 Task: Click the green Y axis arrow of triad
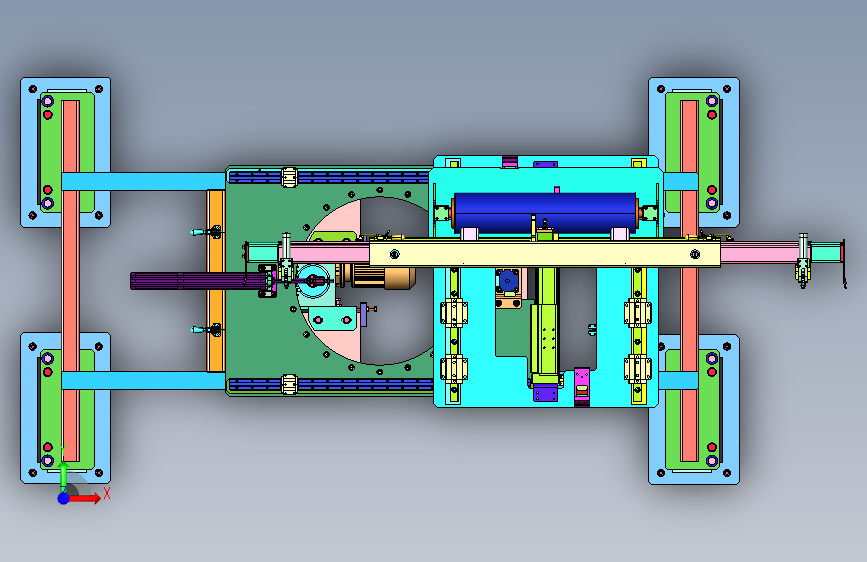64,473
